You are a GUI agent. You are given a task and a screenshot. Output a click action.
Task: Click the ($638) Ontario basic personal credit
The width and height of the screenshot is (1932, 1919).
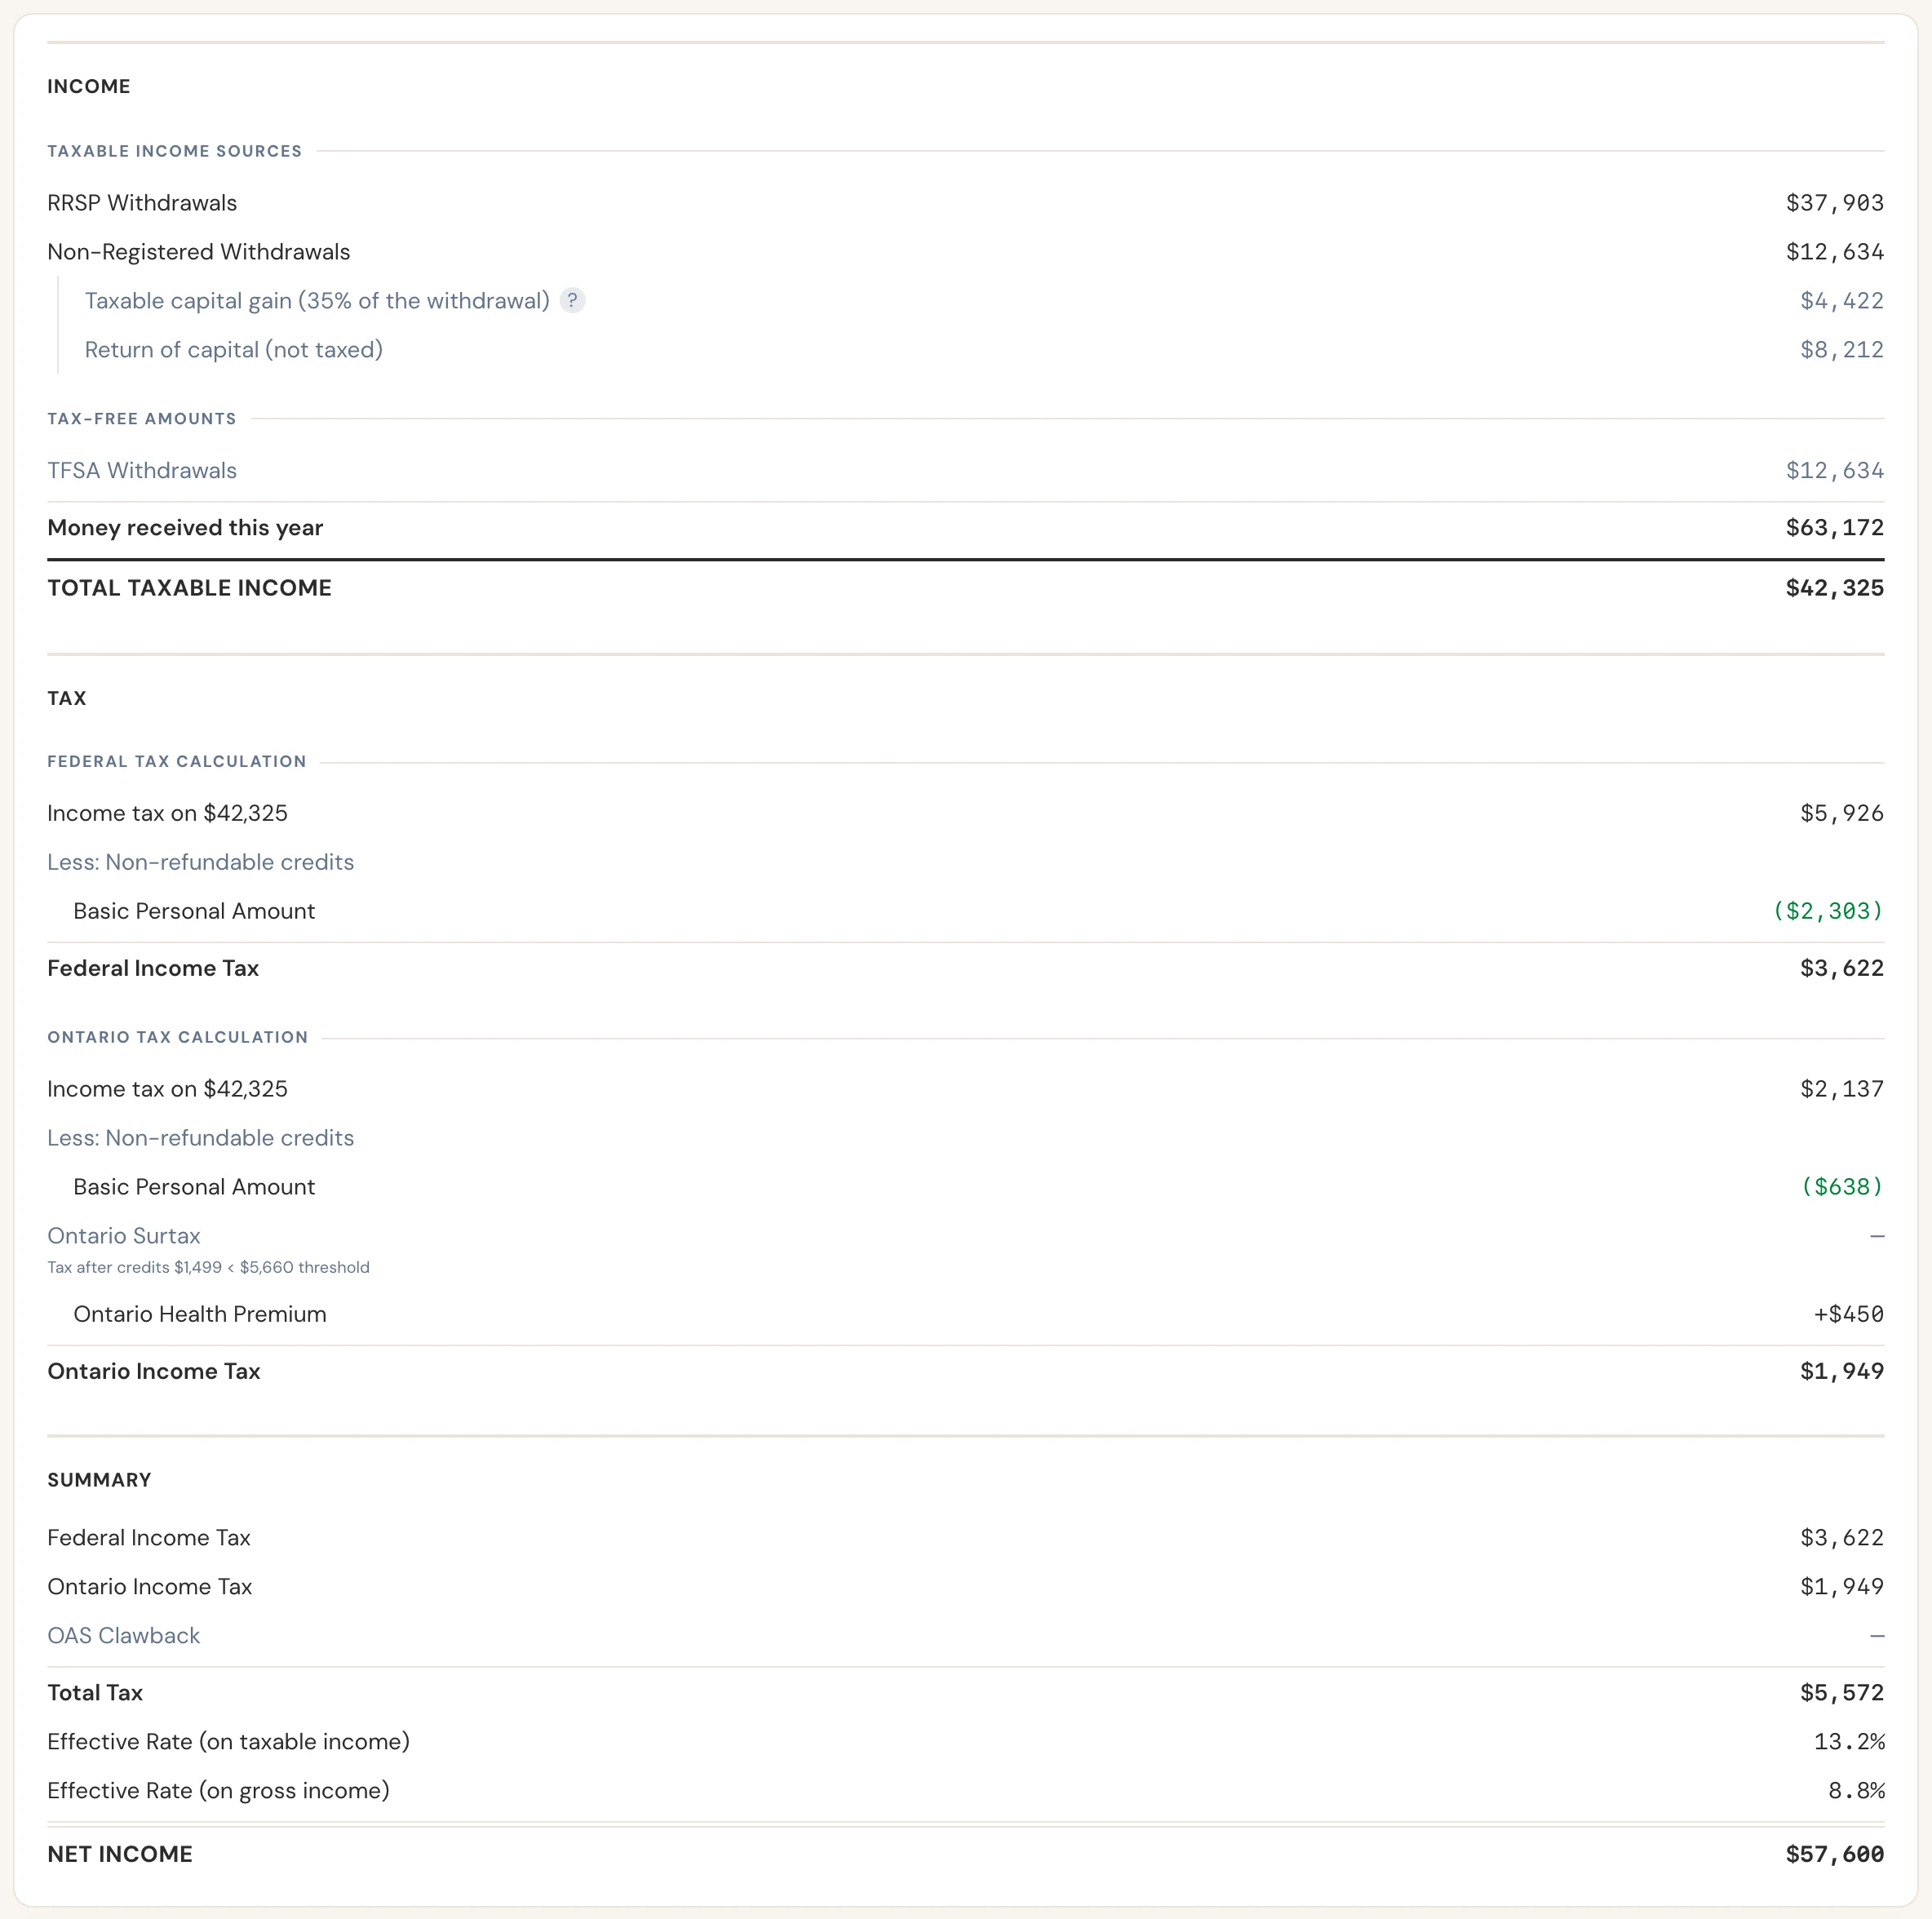[1841, 1187]
